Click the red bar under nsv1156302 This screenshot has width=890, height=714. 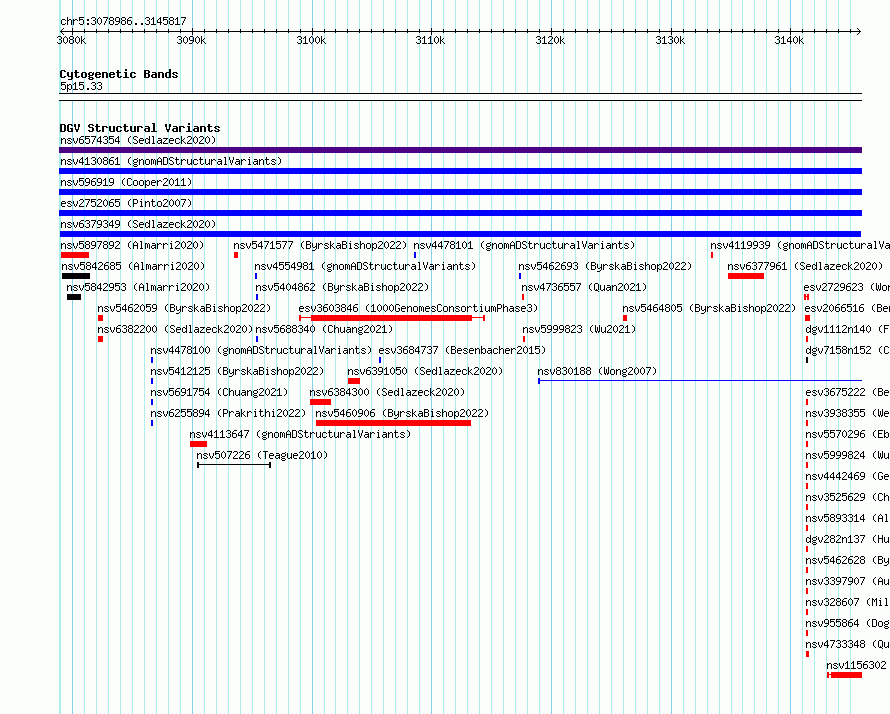(x=845, y=675)
